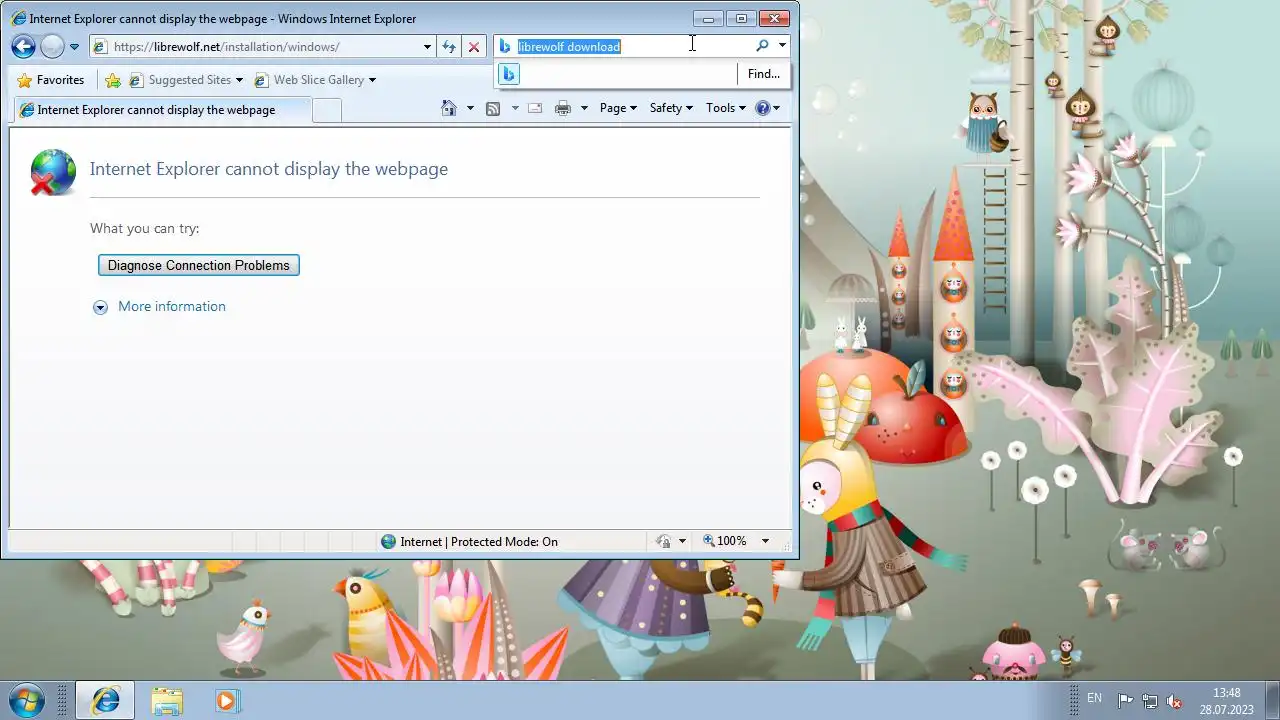This screenshot has width=1280, height=720.
Task: Click the Forward navigation arrow button
Action: (53, 46)
